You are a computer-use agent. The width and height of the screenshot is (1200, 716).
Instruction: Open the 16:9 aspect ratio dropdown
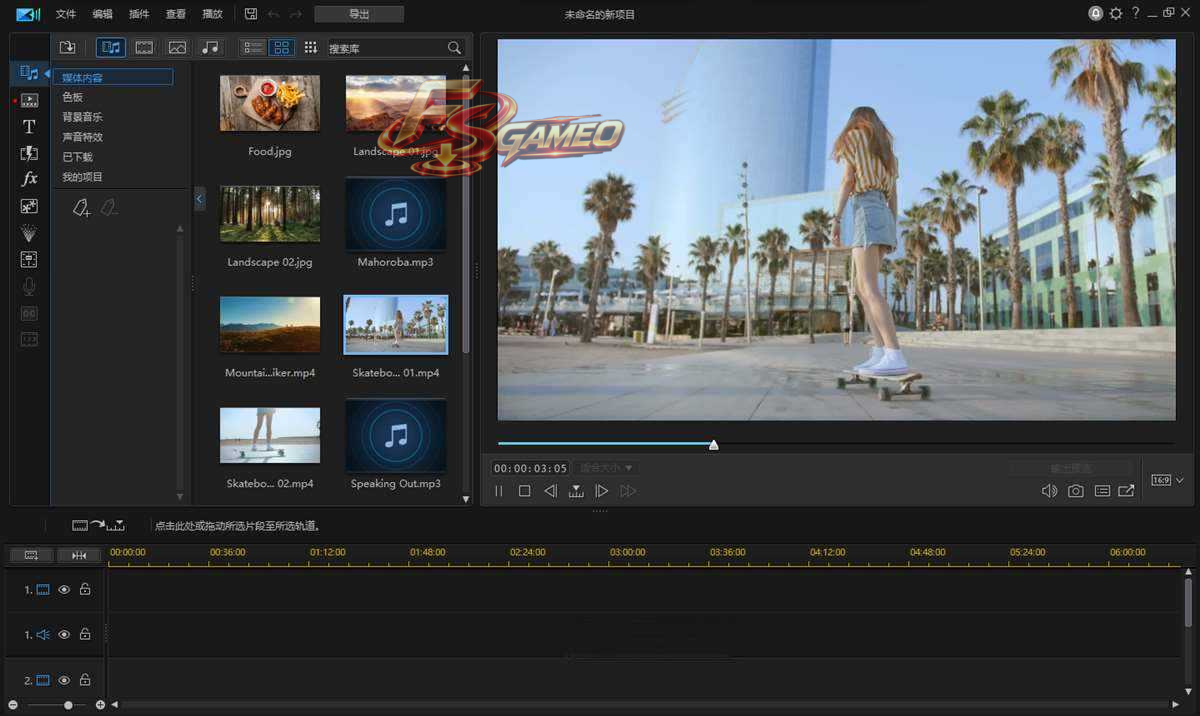[x=1167, y=481]
